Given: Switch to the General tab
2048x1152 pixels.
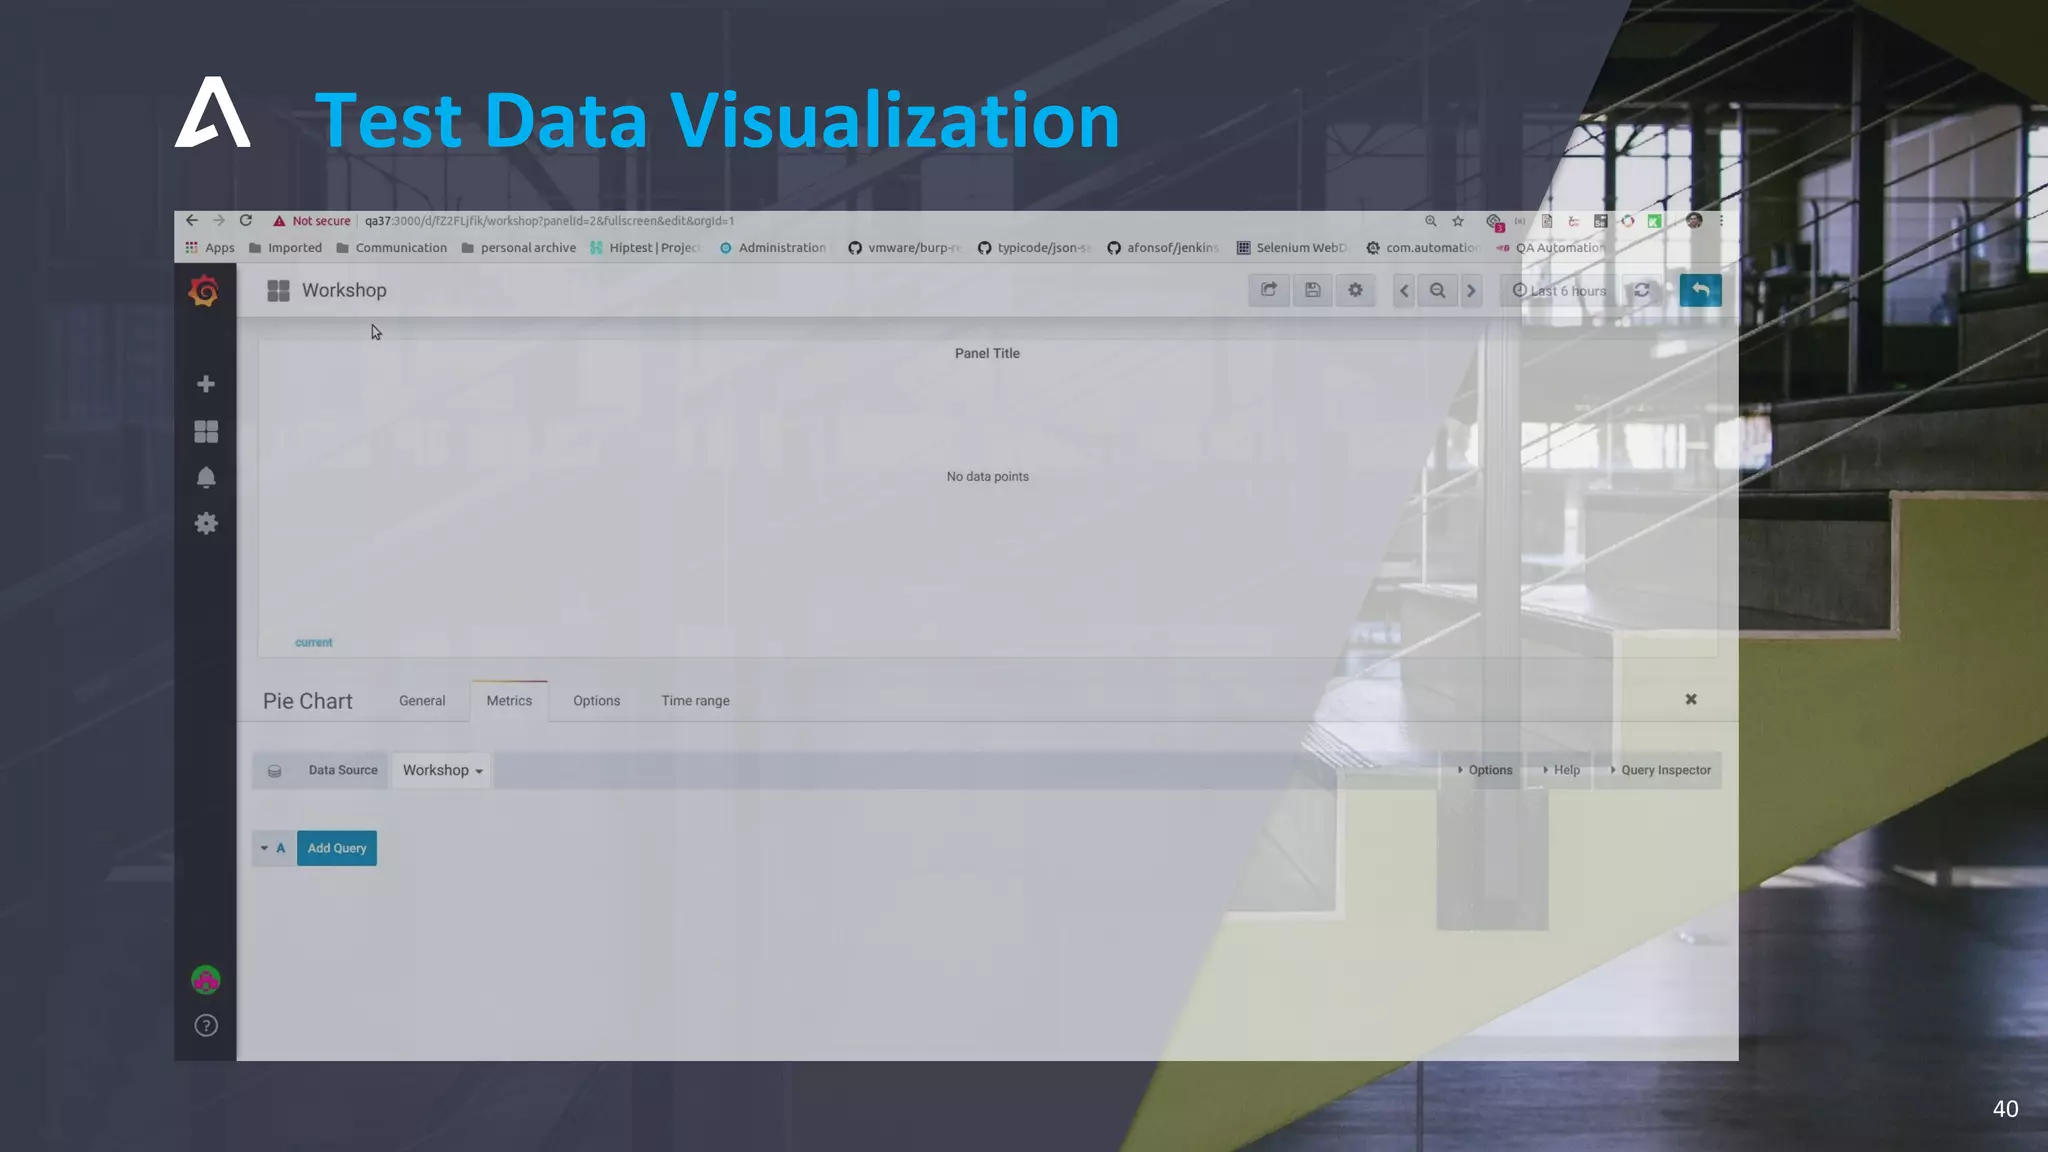Looking at the screenshot, I should pyautogui.click(x=422, y=701).
